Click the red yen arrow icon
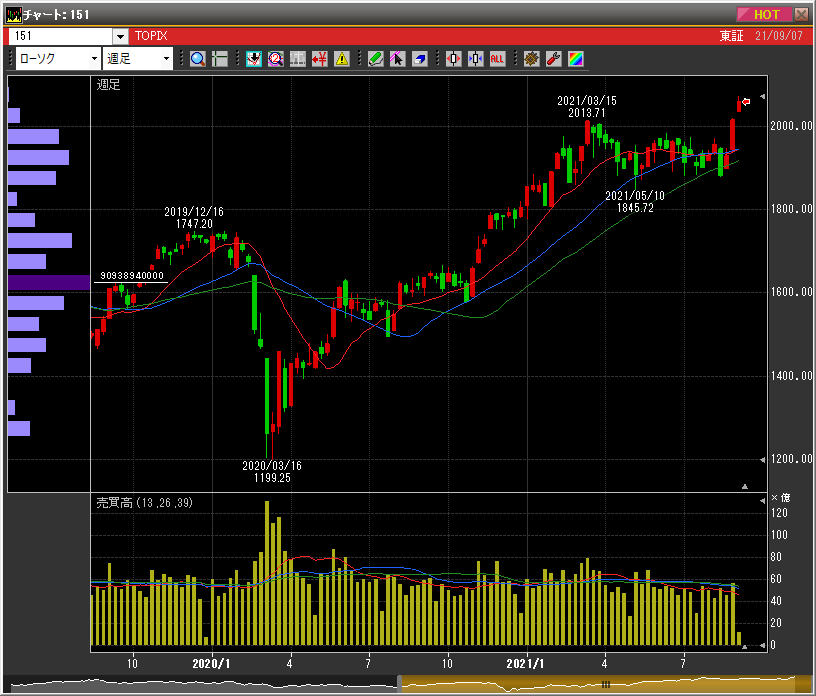816x696 pixels. tap(320, 59)
